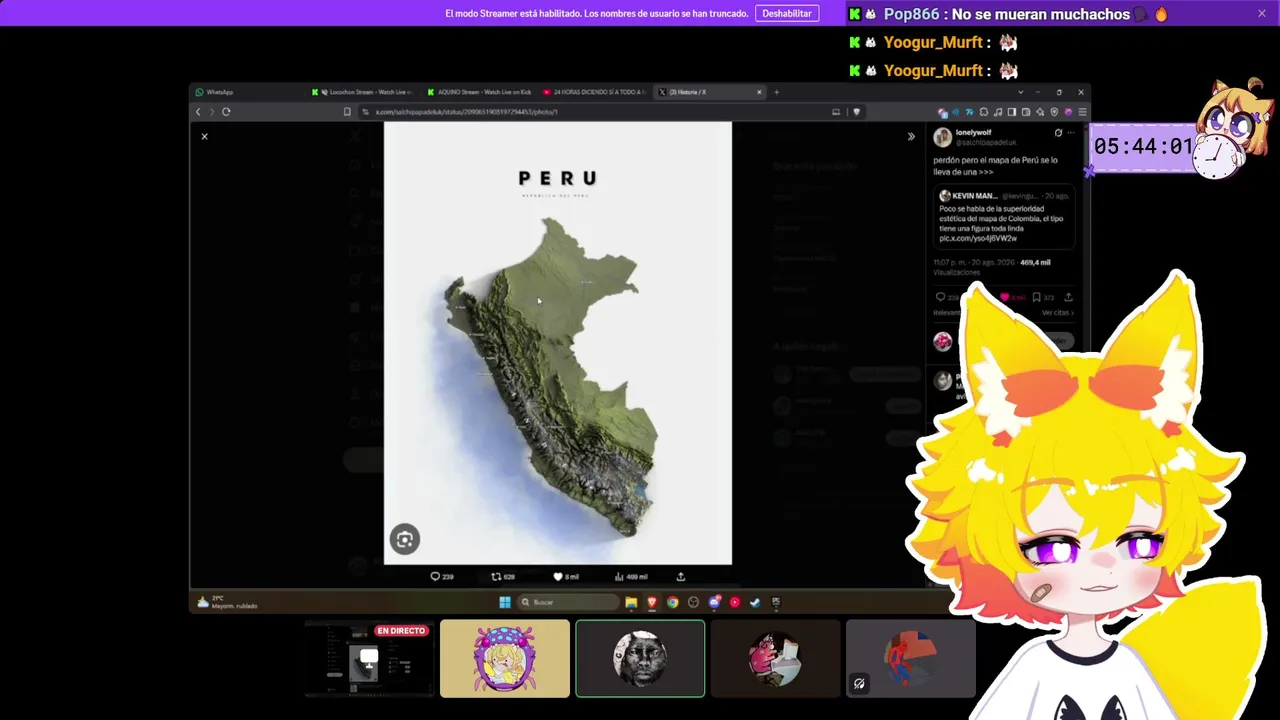Like the tweet under the photo
The width and height of the screenshot is (1280, 720).
(x=566, y=577)
